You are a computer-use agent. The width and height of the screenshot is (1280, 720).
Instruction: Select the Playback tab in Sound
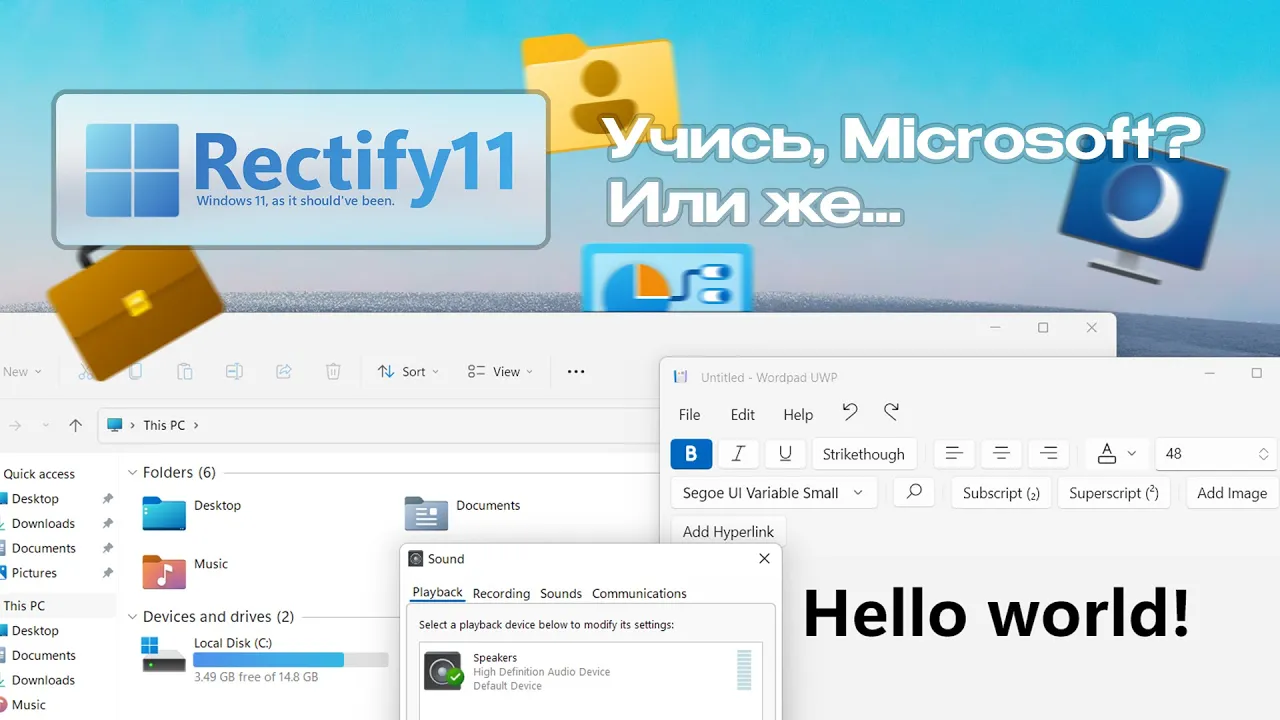point(438,592)
